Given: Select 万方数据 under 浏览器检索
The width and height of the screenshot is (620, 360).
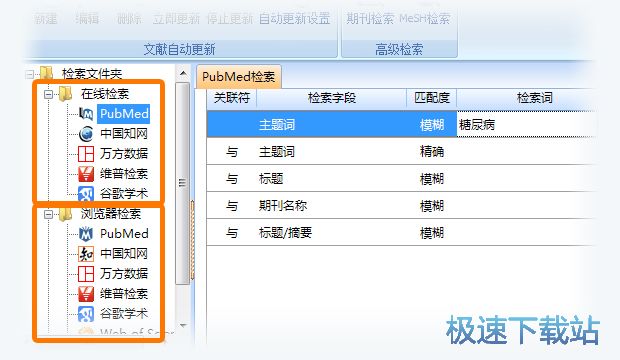Looking at the screenshot, I should [124, 274].
